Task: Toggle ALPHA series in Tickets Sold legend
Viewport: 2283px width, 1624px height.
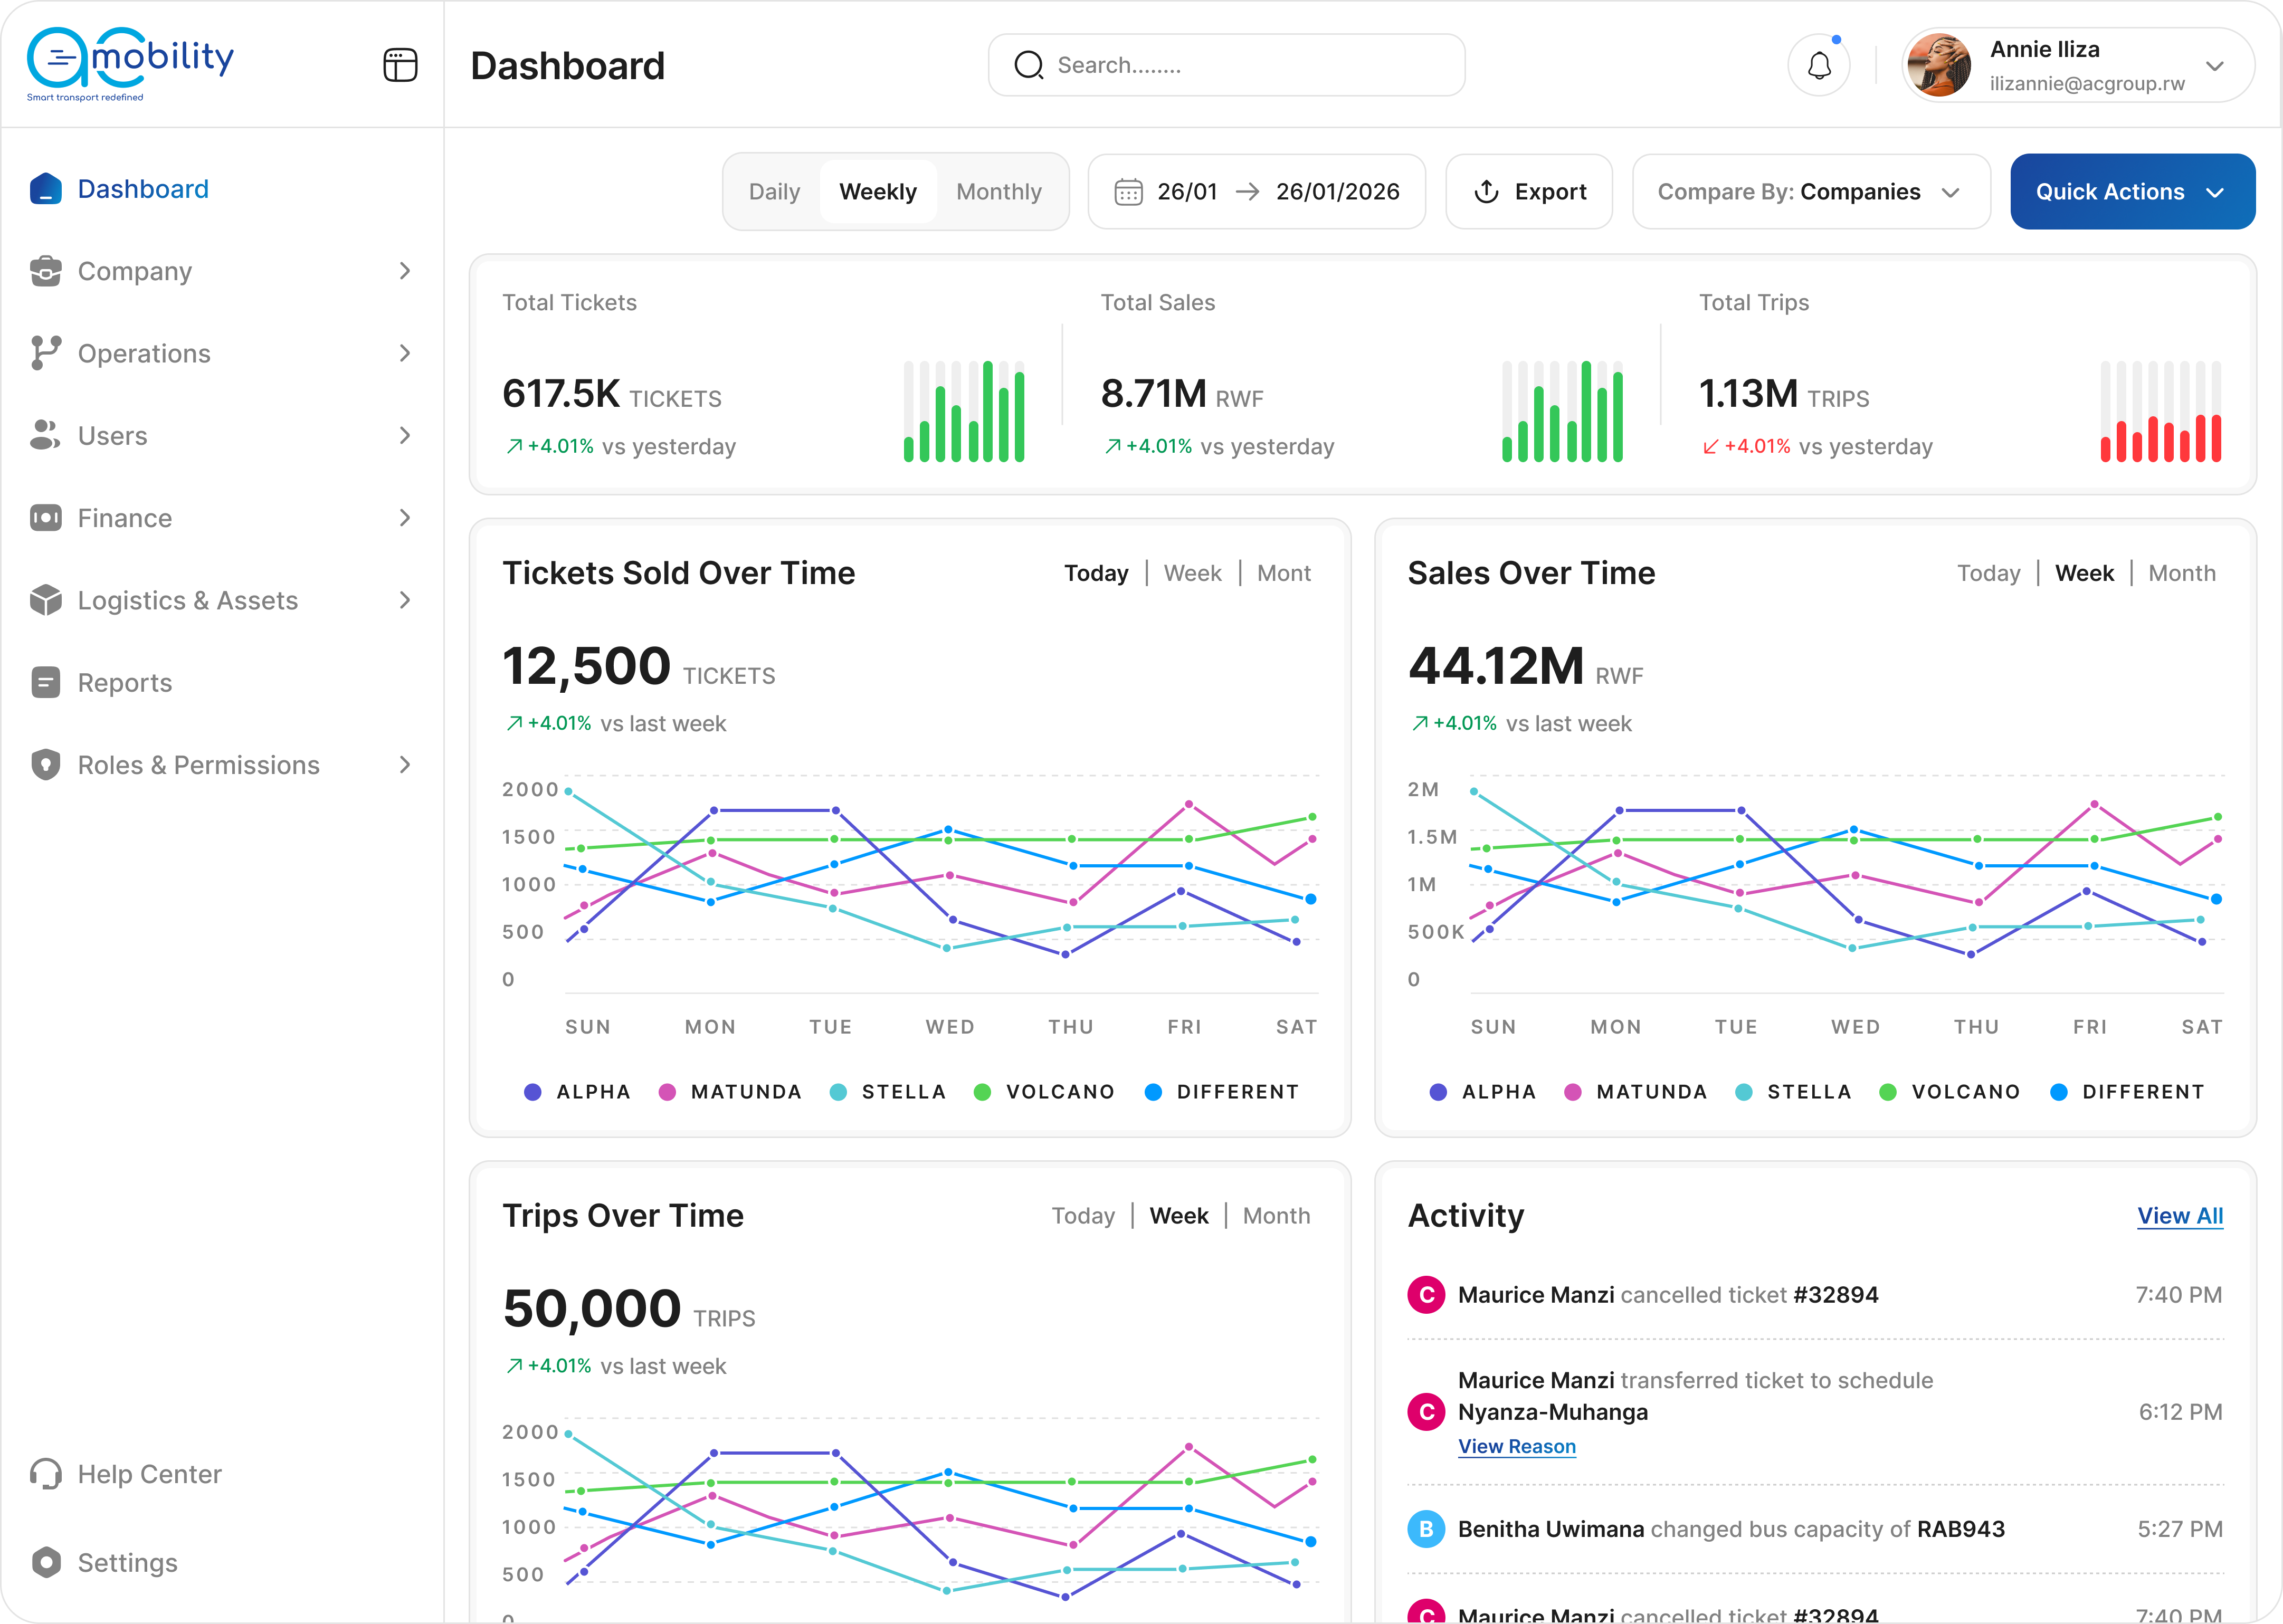Action: coord(577,1092)
